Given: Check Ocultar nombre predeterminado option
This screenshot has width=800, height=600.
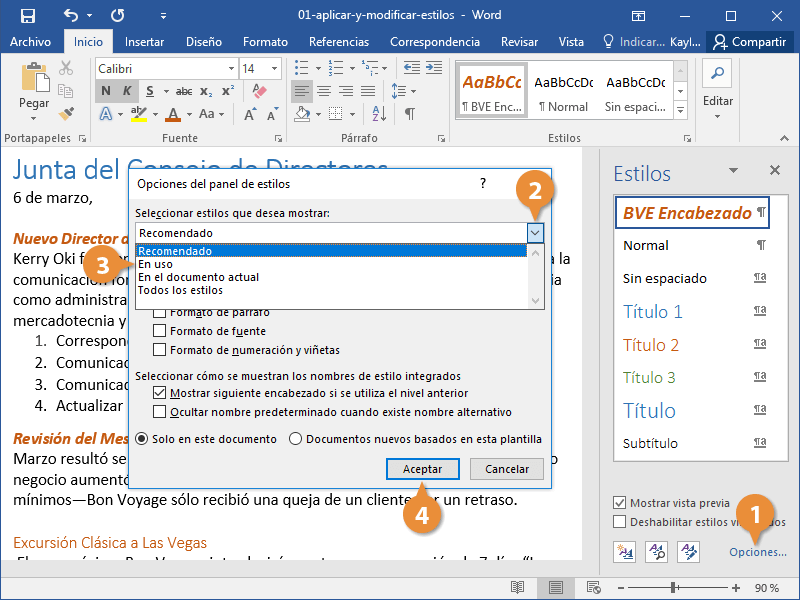Looking at the screenshot, I should 160,411.
